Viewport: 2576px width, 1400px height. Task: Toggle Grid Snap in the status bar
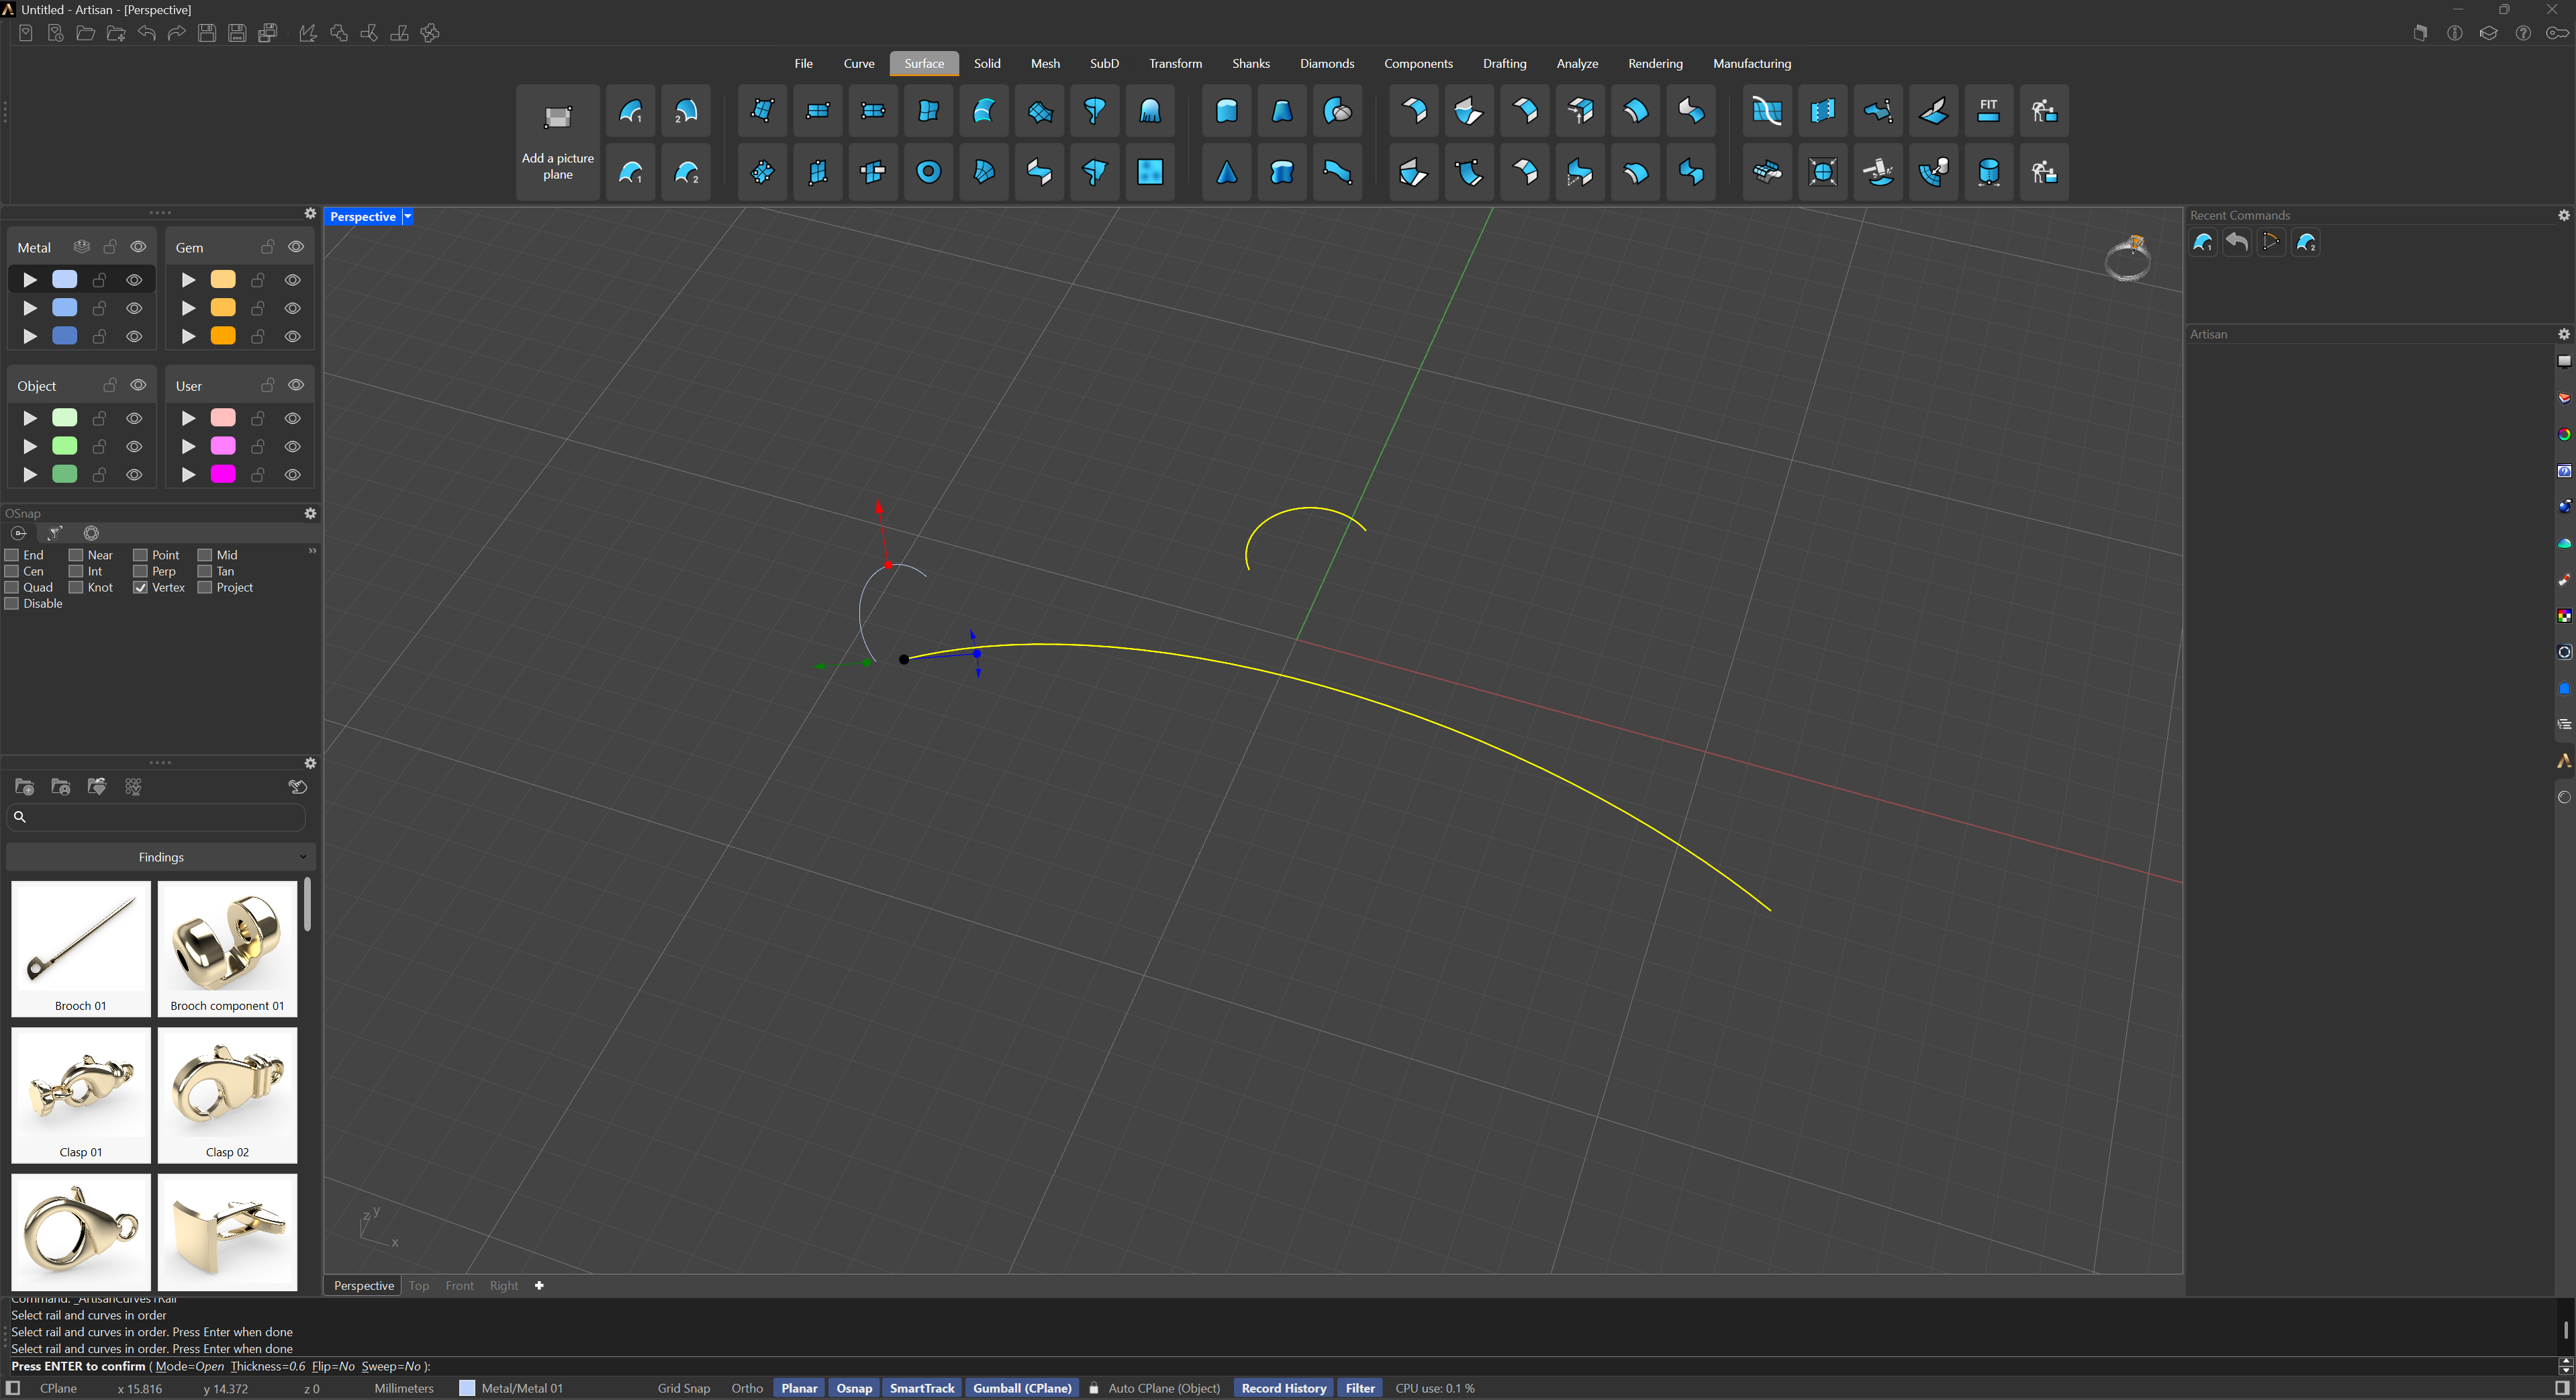(683, 1388)
